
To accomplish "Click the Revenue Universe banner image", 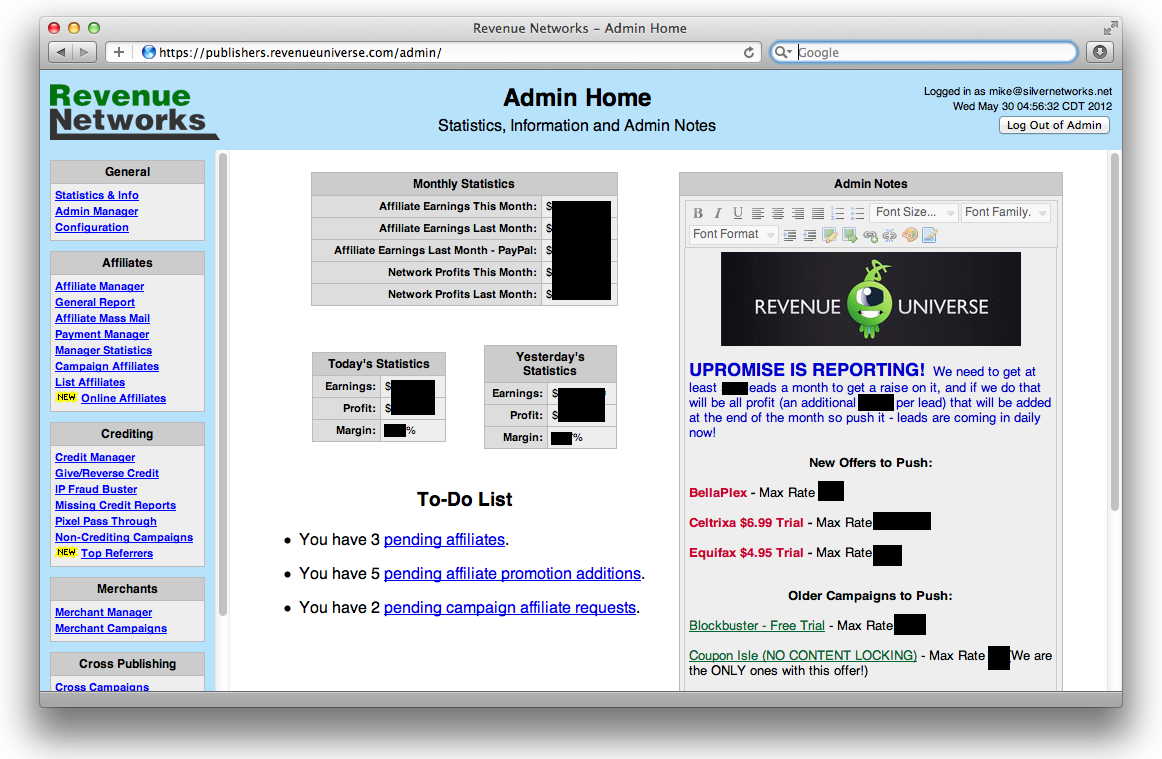I will point(871,299).
